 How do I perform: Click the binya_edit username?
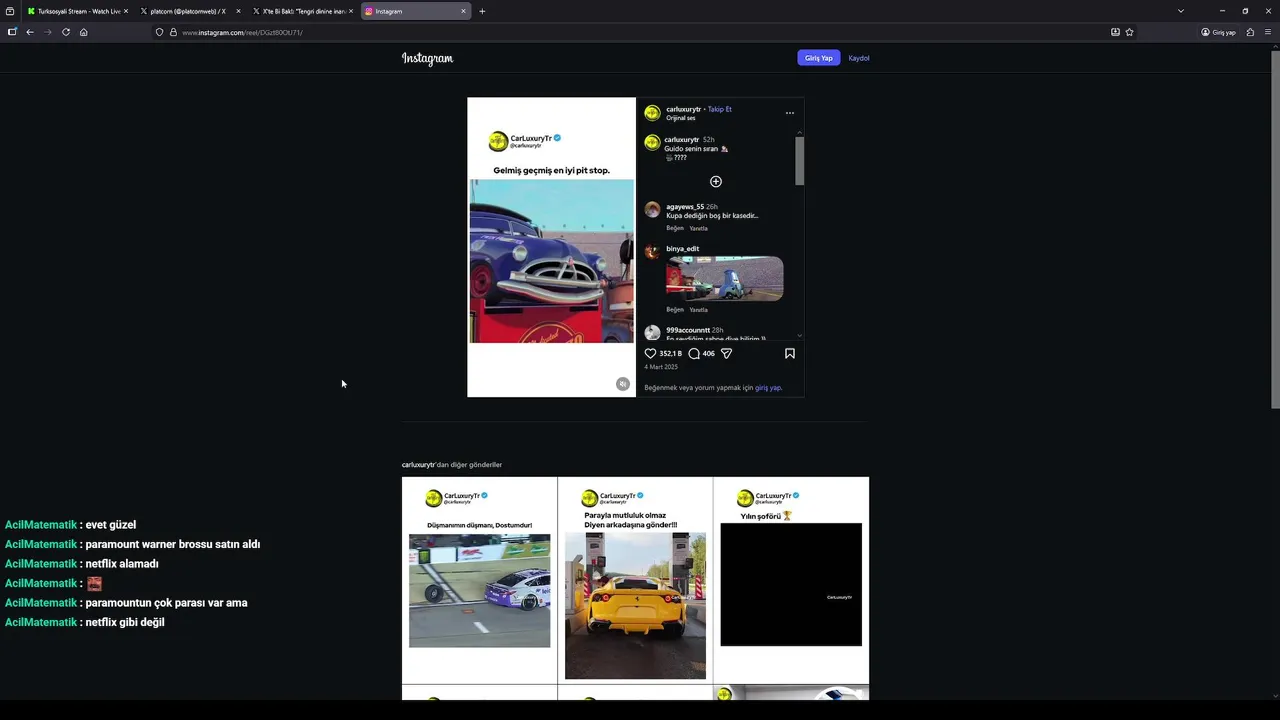pyautogui.click(x=683, y=249)
